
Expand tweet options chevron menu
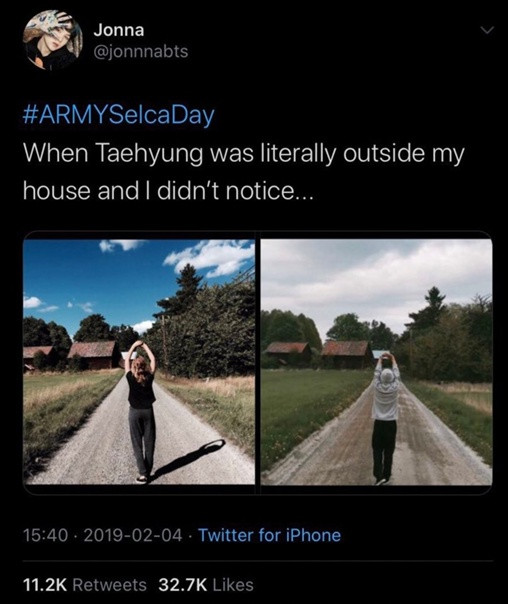[488, 30]
